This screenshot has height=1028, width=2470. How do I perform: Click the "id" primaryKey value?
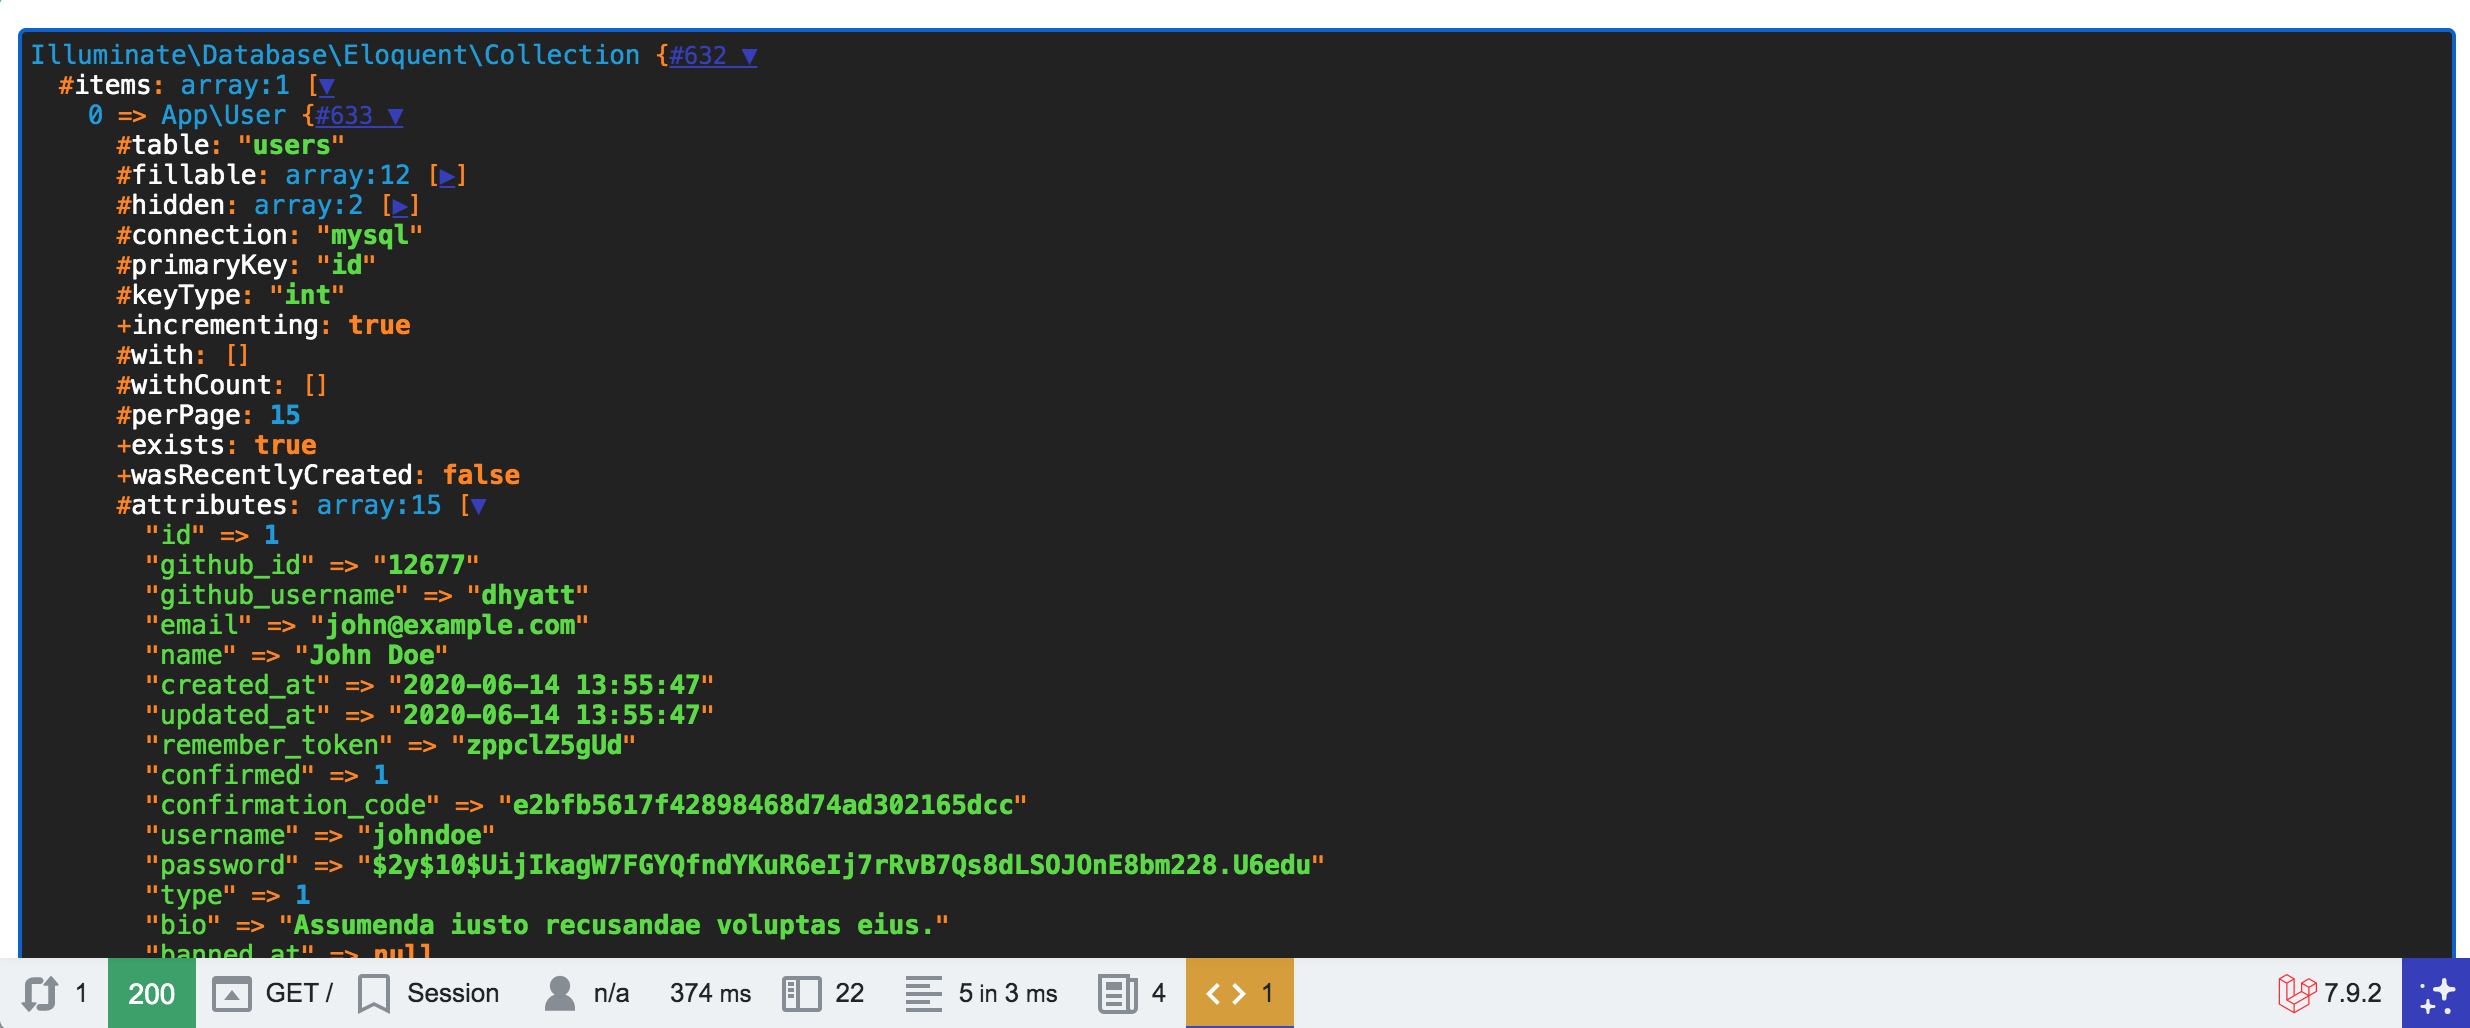(346, 266)
